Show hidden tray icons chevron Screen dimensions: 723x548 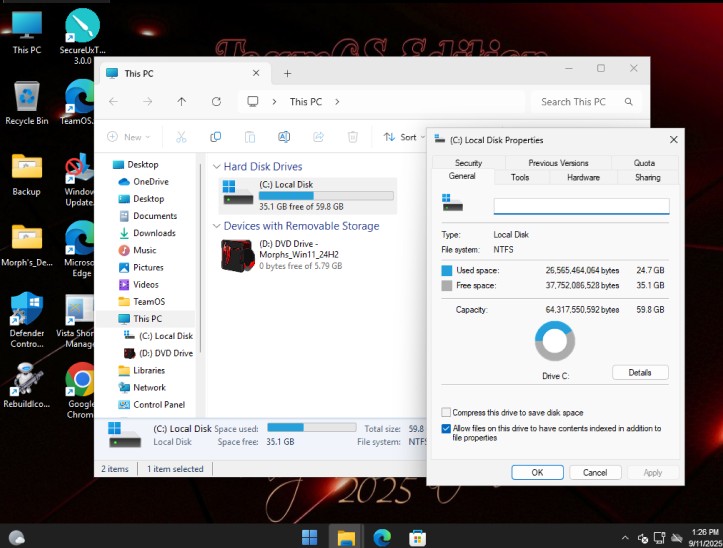click(625, 538)
